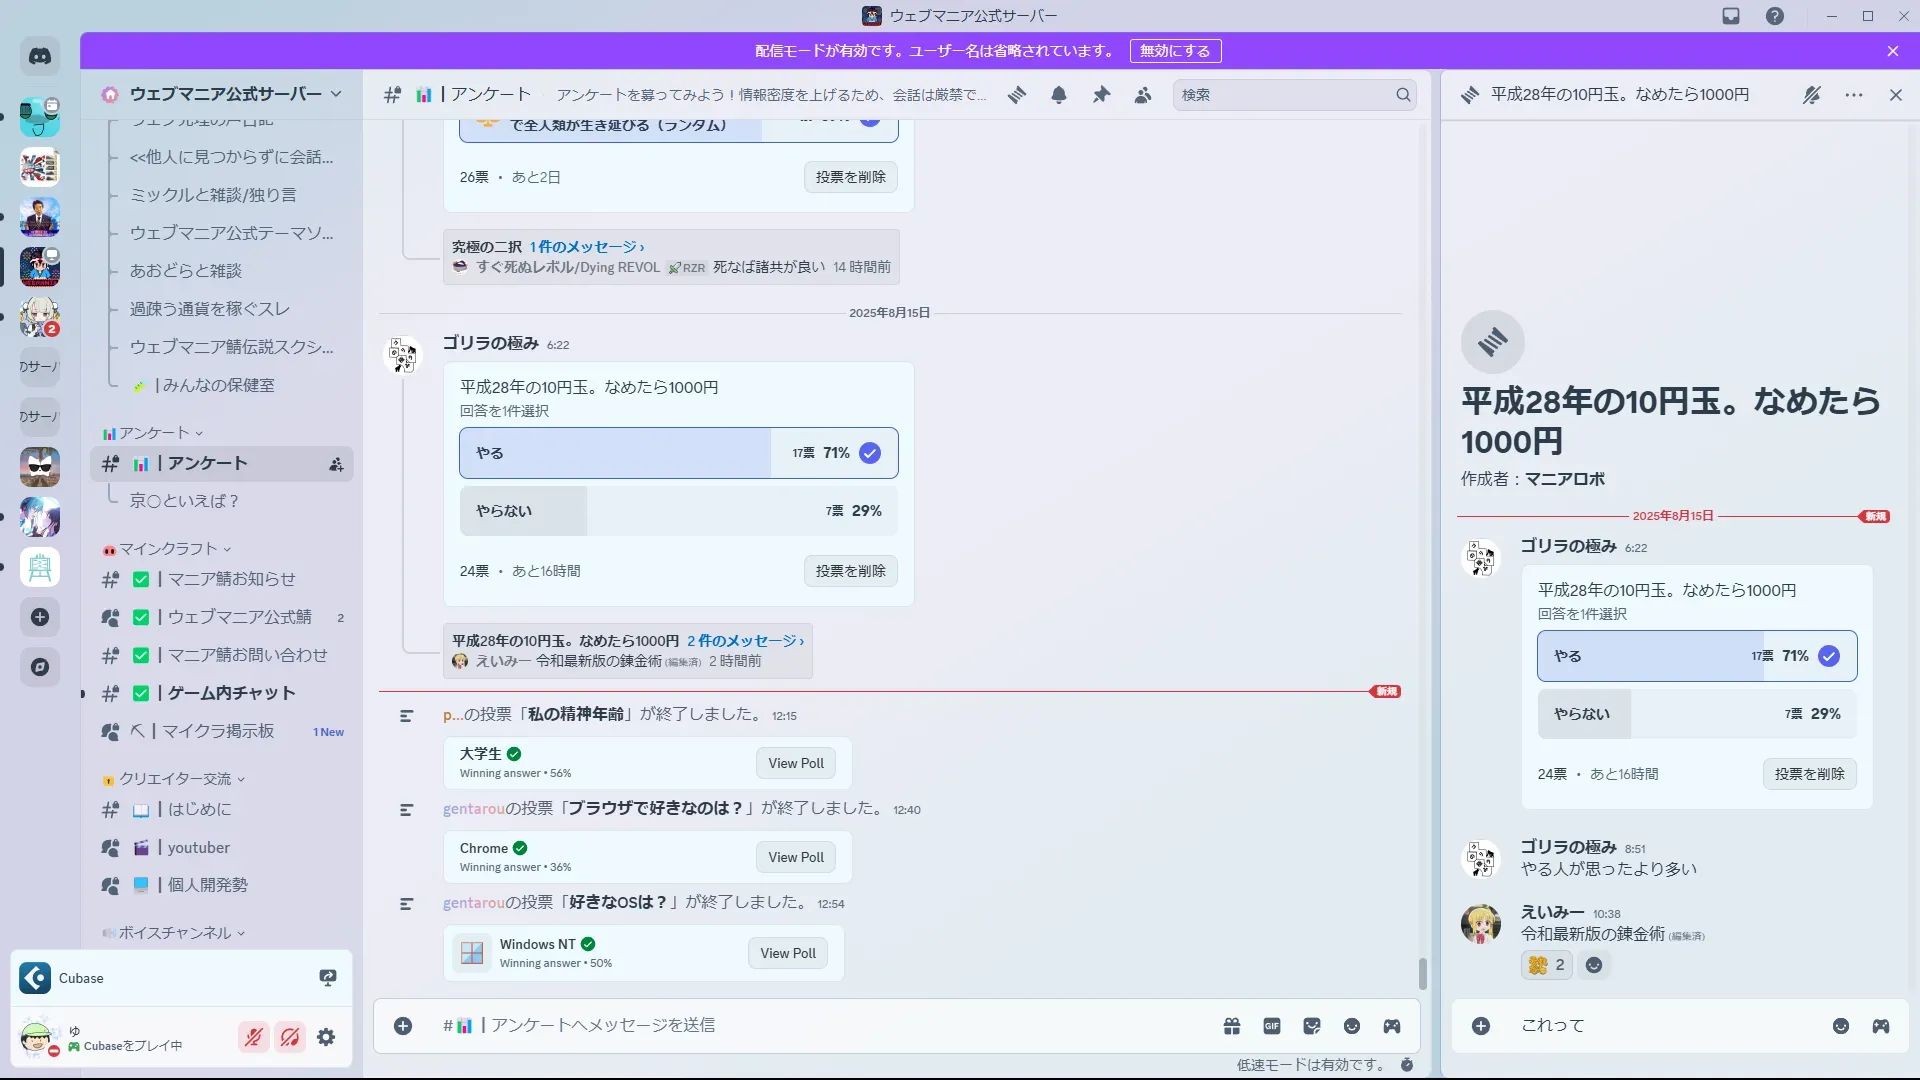Click the 無効にする button in the banner

tap(1175, 51)
